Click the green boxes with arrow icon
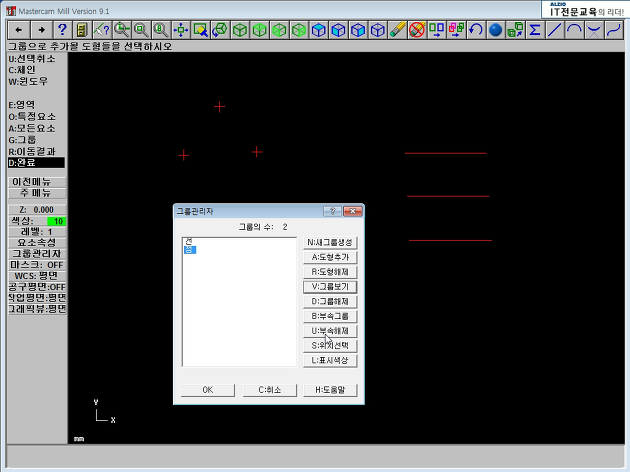 437,30
